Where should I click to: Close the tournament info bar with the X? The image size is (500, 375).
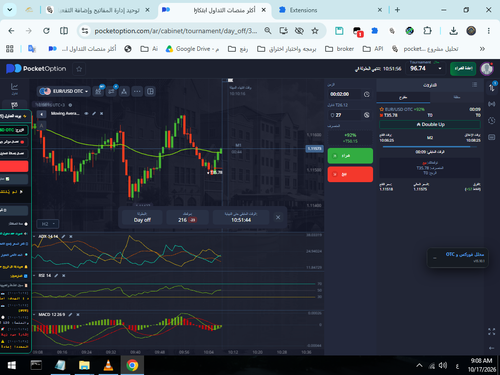pyautogui.click(x=278, y=217)
